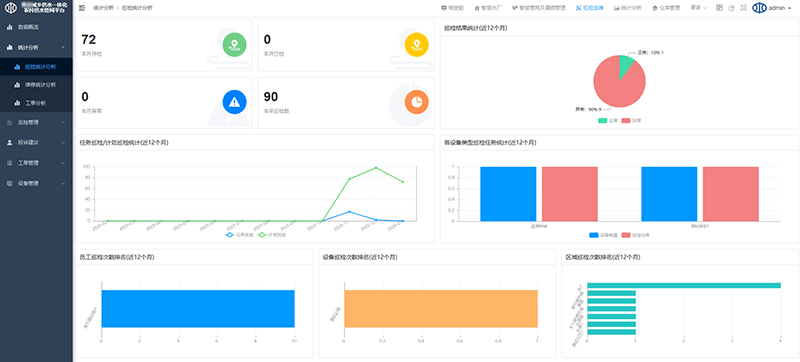Toggle the 设备数量 blue bar legend
This screenshot has height=362, width=800.
604,235
